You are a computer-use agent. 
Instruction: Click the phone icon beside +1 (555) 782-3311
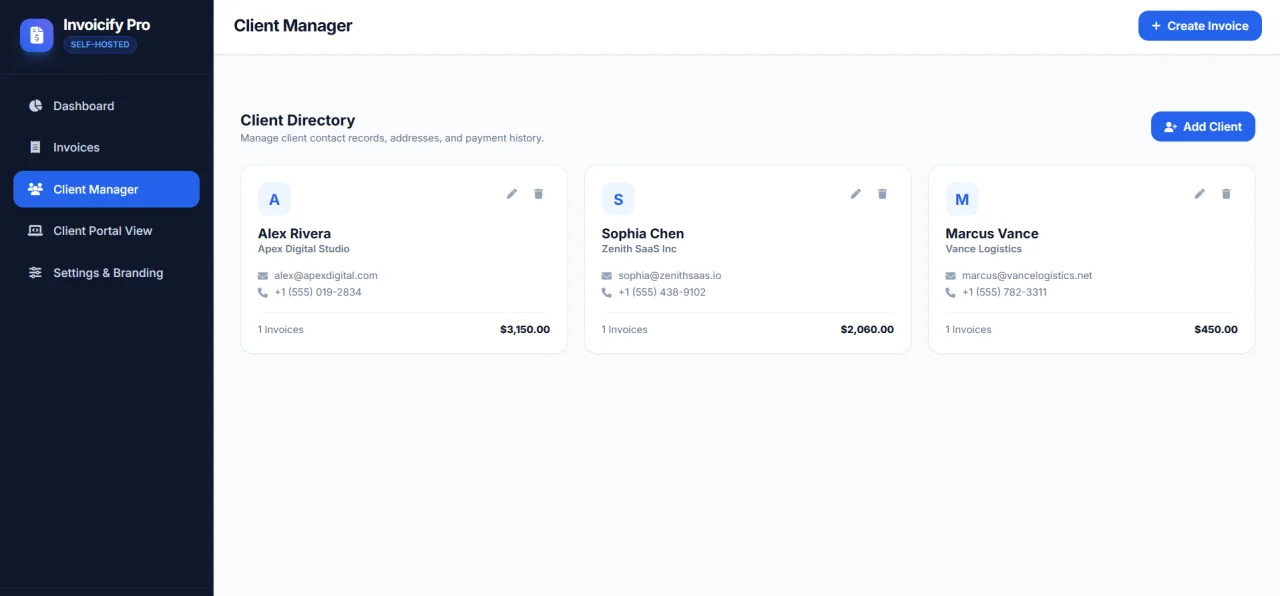click(951, 293)
